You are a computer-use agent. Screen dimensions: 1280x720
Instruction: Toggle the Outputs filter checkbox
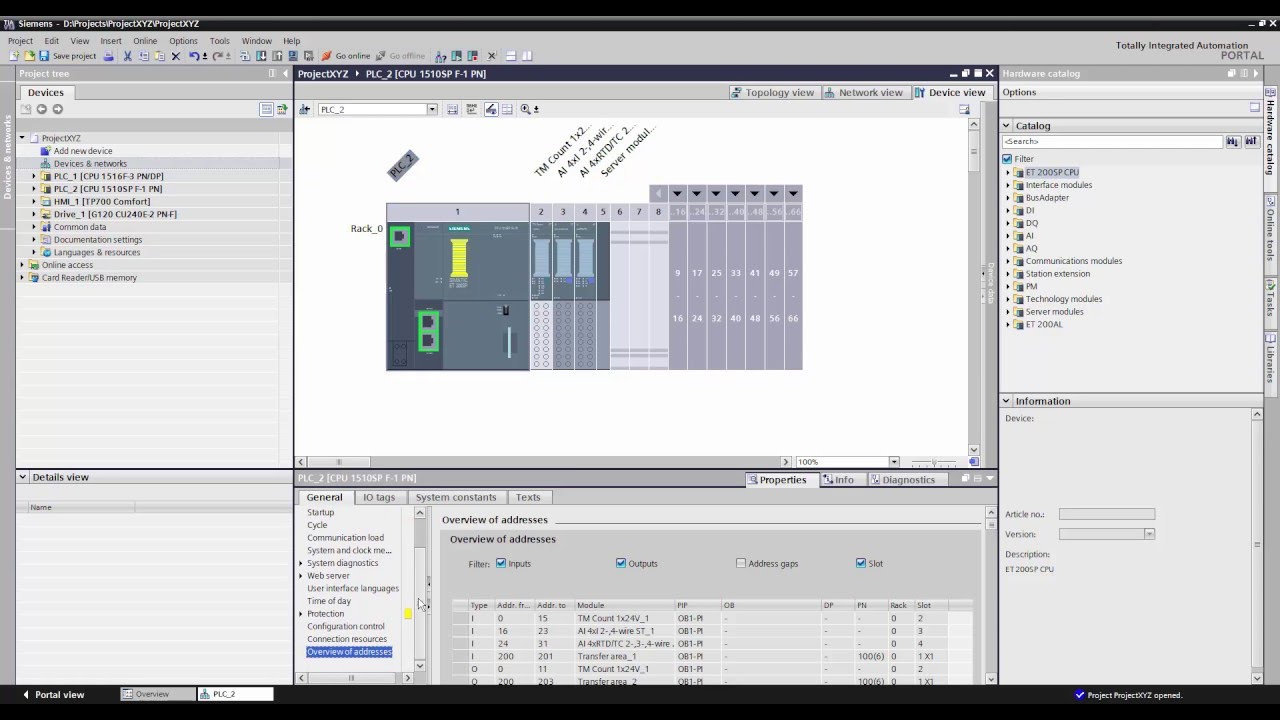tap(621, 563)
